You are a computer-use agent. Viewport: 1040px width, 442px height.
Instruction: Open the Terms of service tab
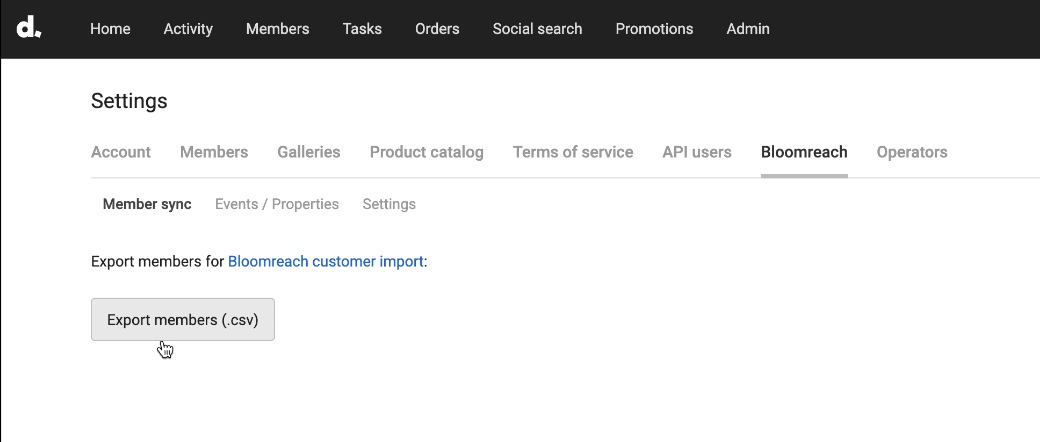(573, 152)
